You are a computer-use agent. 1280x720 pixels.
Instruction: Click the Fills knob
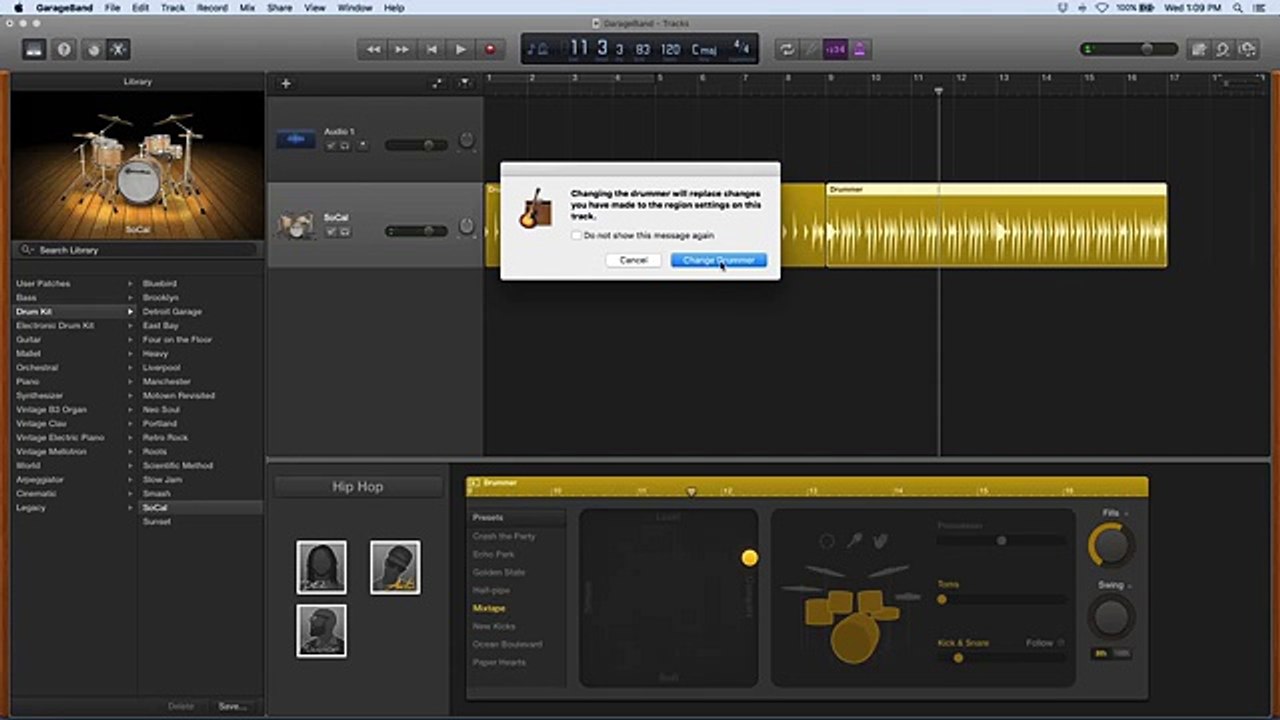1110,544
